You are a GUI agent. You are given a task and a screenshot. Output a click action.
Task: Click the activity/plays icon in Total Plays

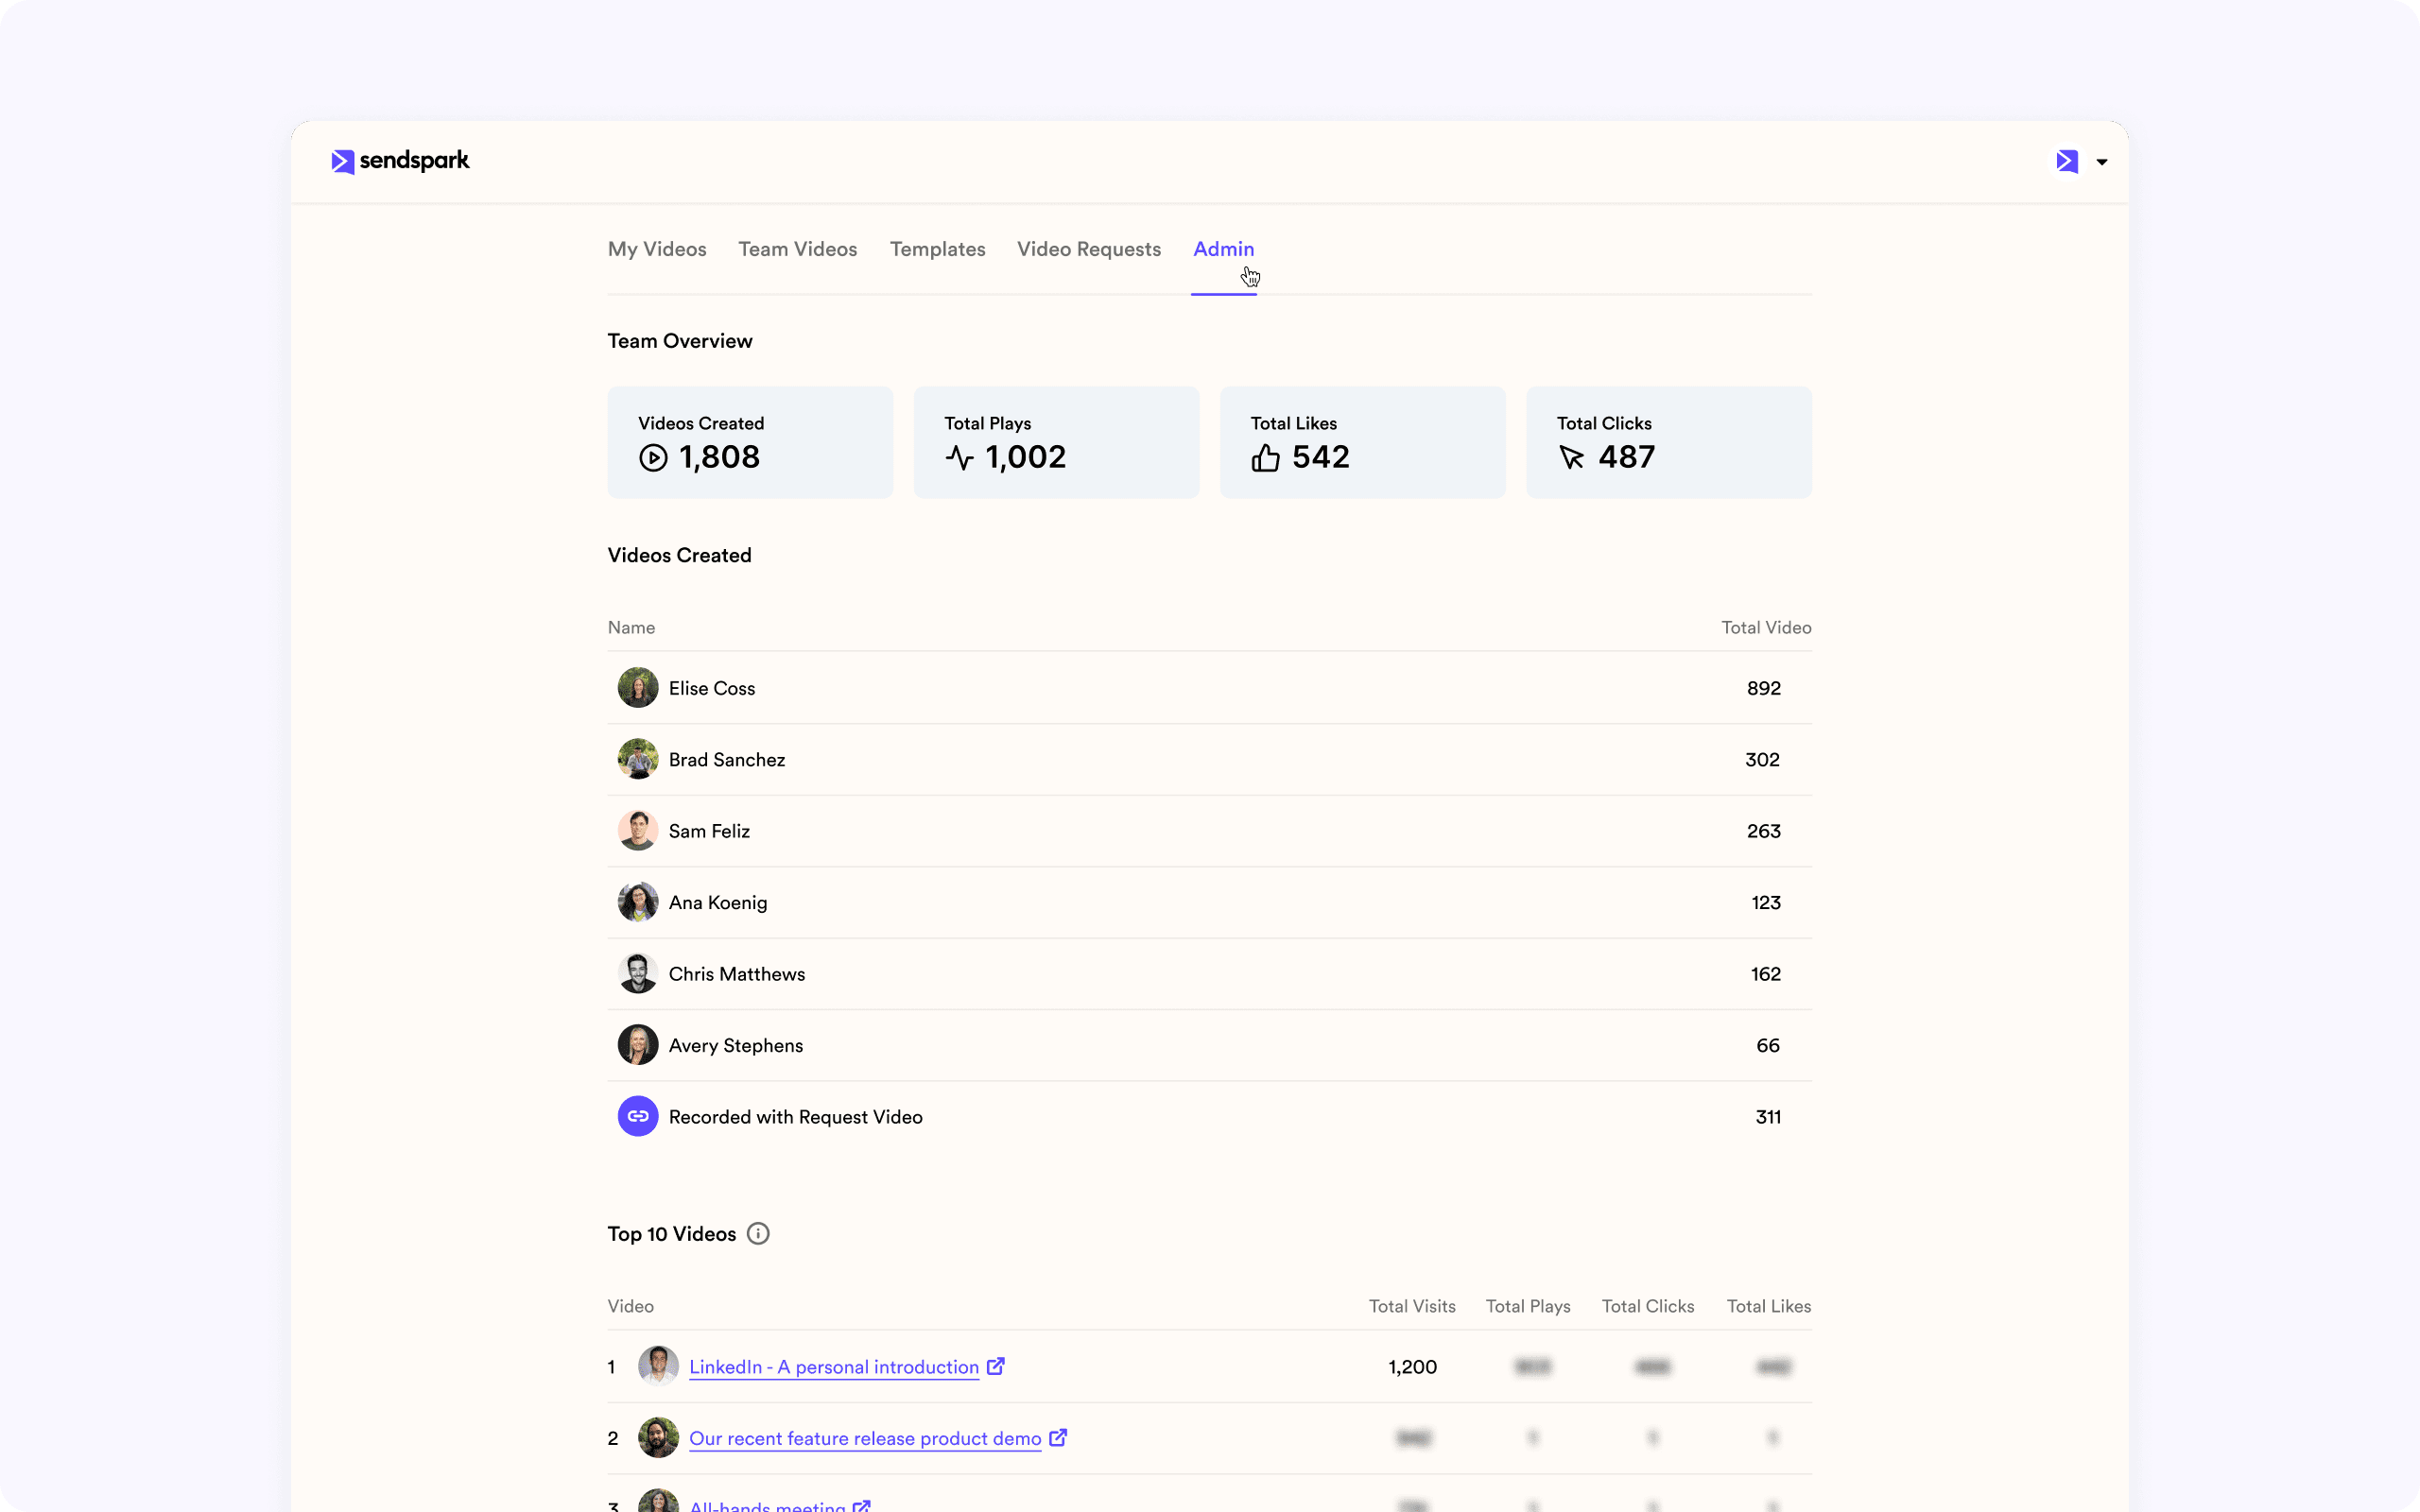coord(959,456)
